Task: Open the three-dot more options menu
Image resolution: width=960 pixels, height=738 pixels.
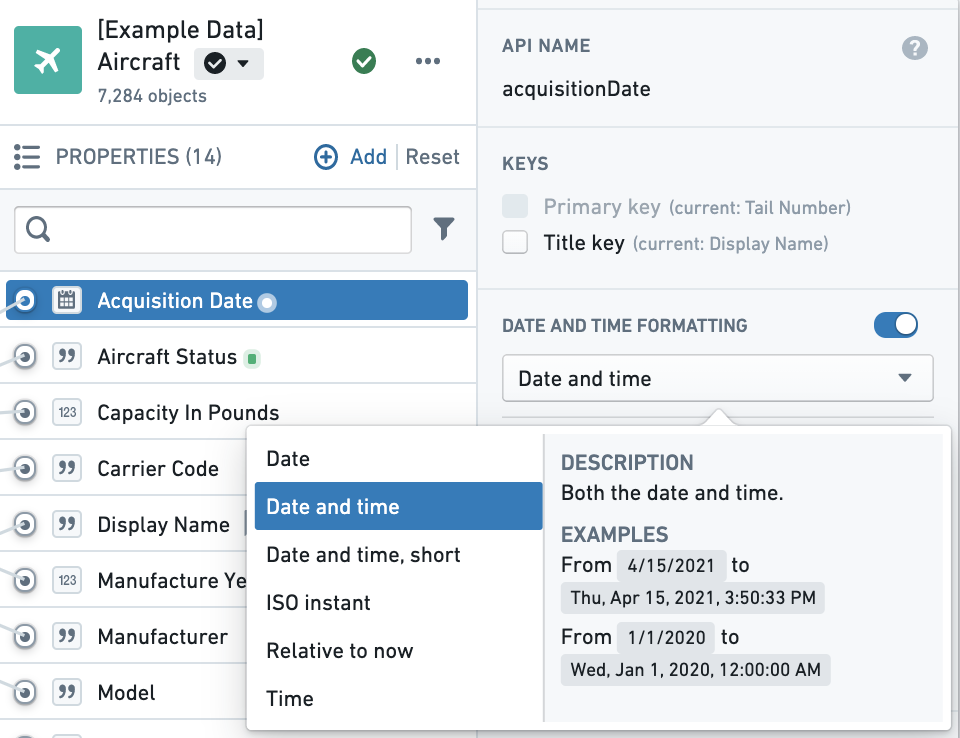Action: coord(427,61)
